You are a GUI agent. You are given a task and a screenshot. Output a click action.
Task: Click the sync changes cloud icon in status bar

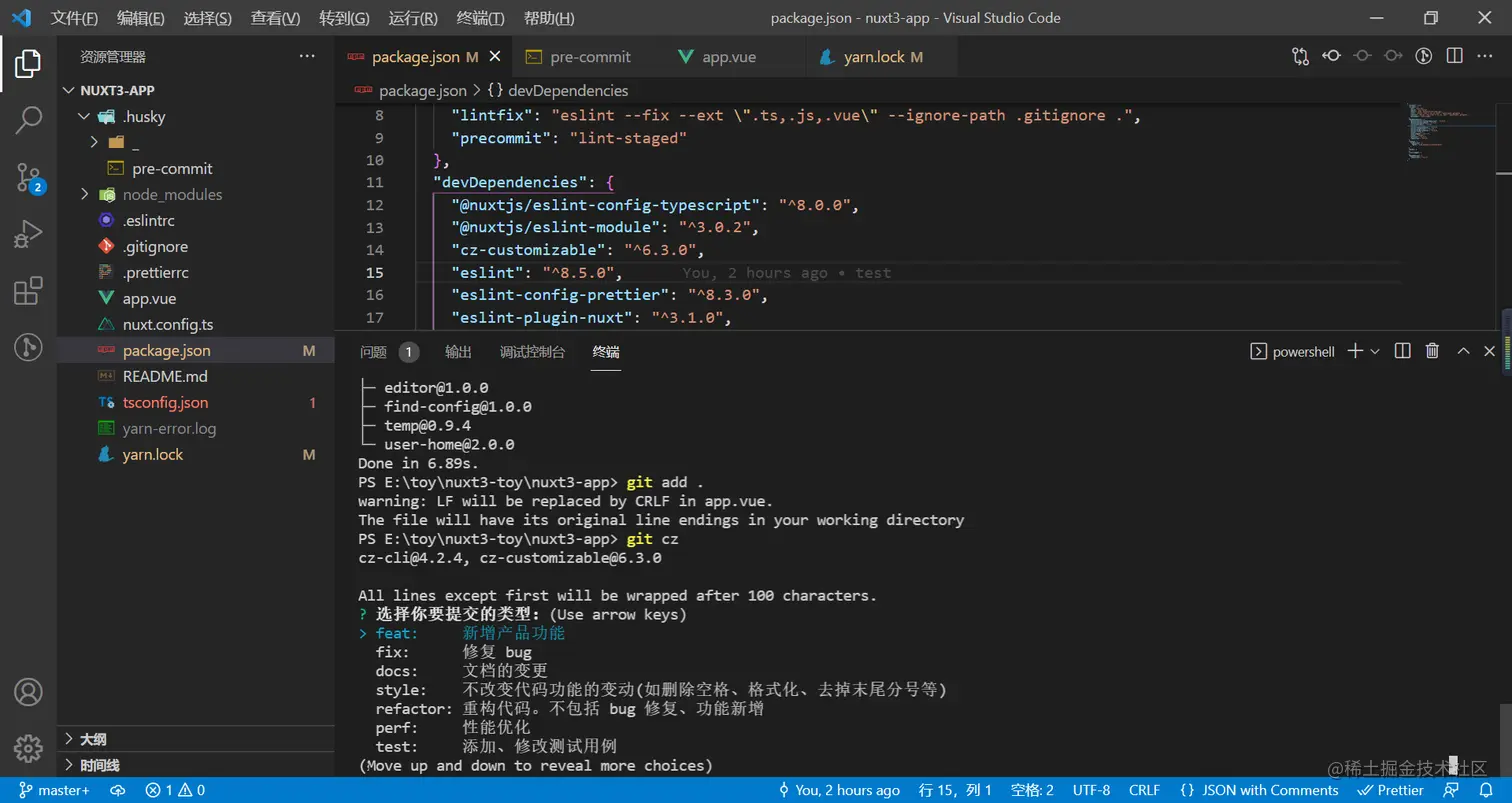point(118,790)
